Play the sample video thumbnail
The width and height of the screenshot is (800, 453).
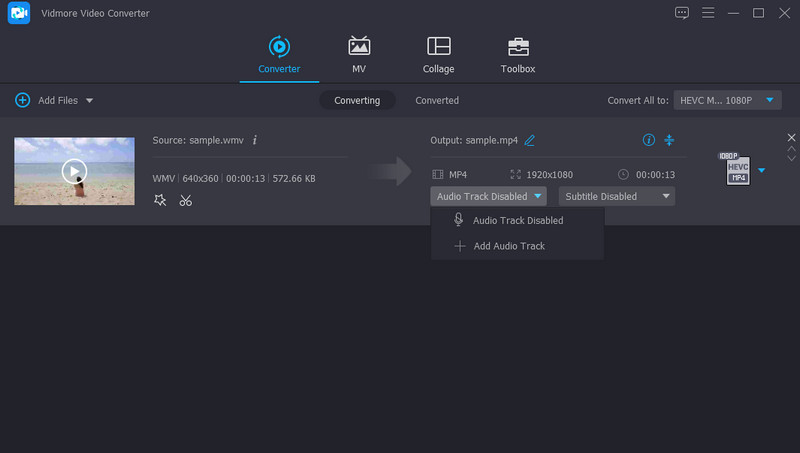click(x=74, y=171)
